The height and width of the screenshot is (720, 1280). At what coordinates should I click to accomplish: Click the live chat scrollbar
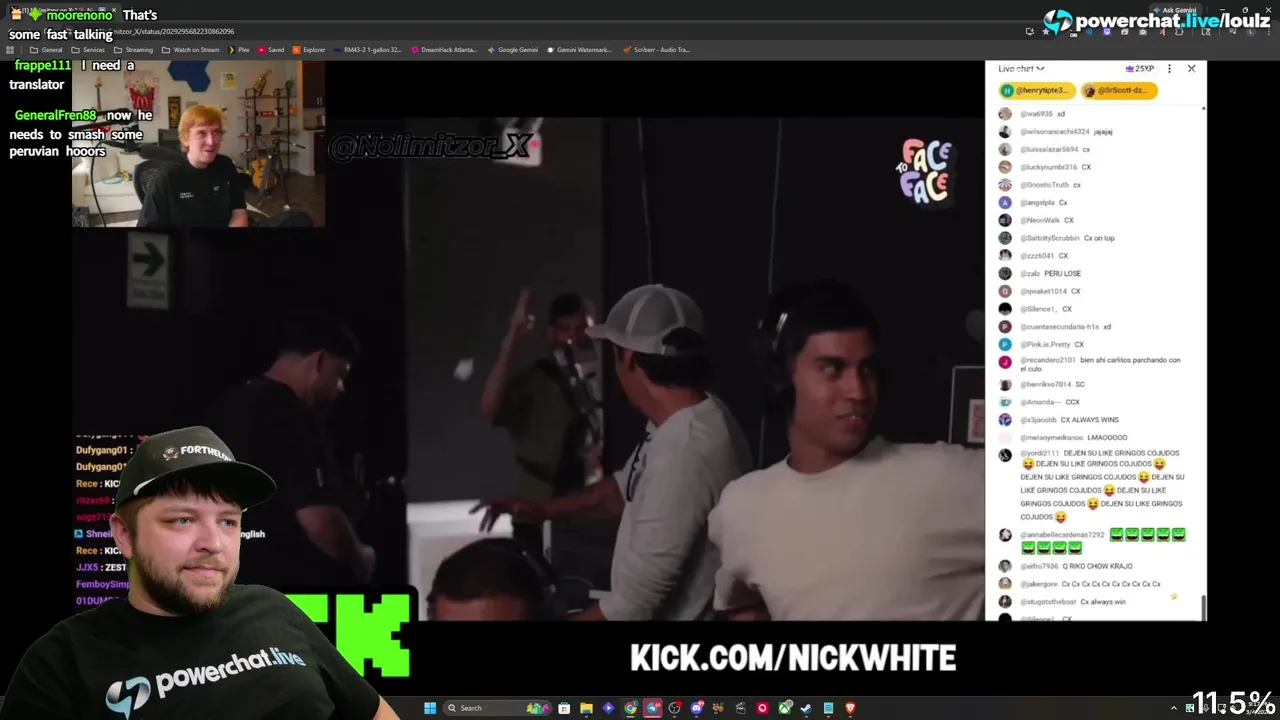[x=1203, y=606]
